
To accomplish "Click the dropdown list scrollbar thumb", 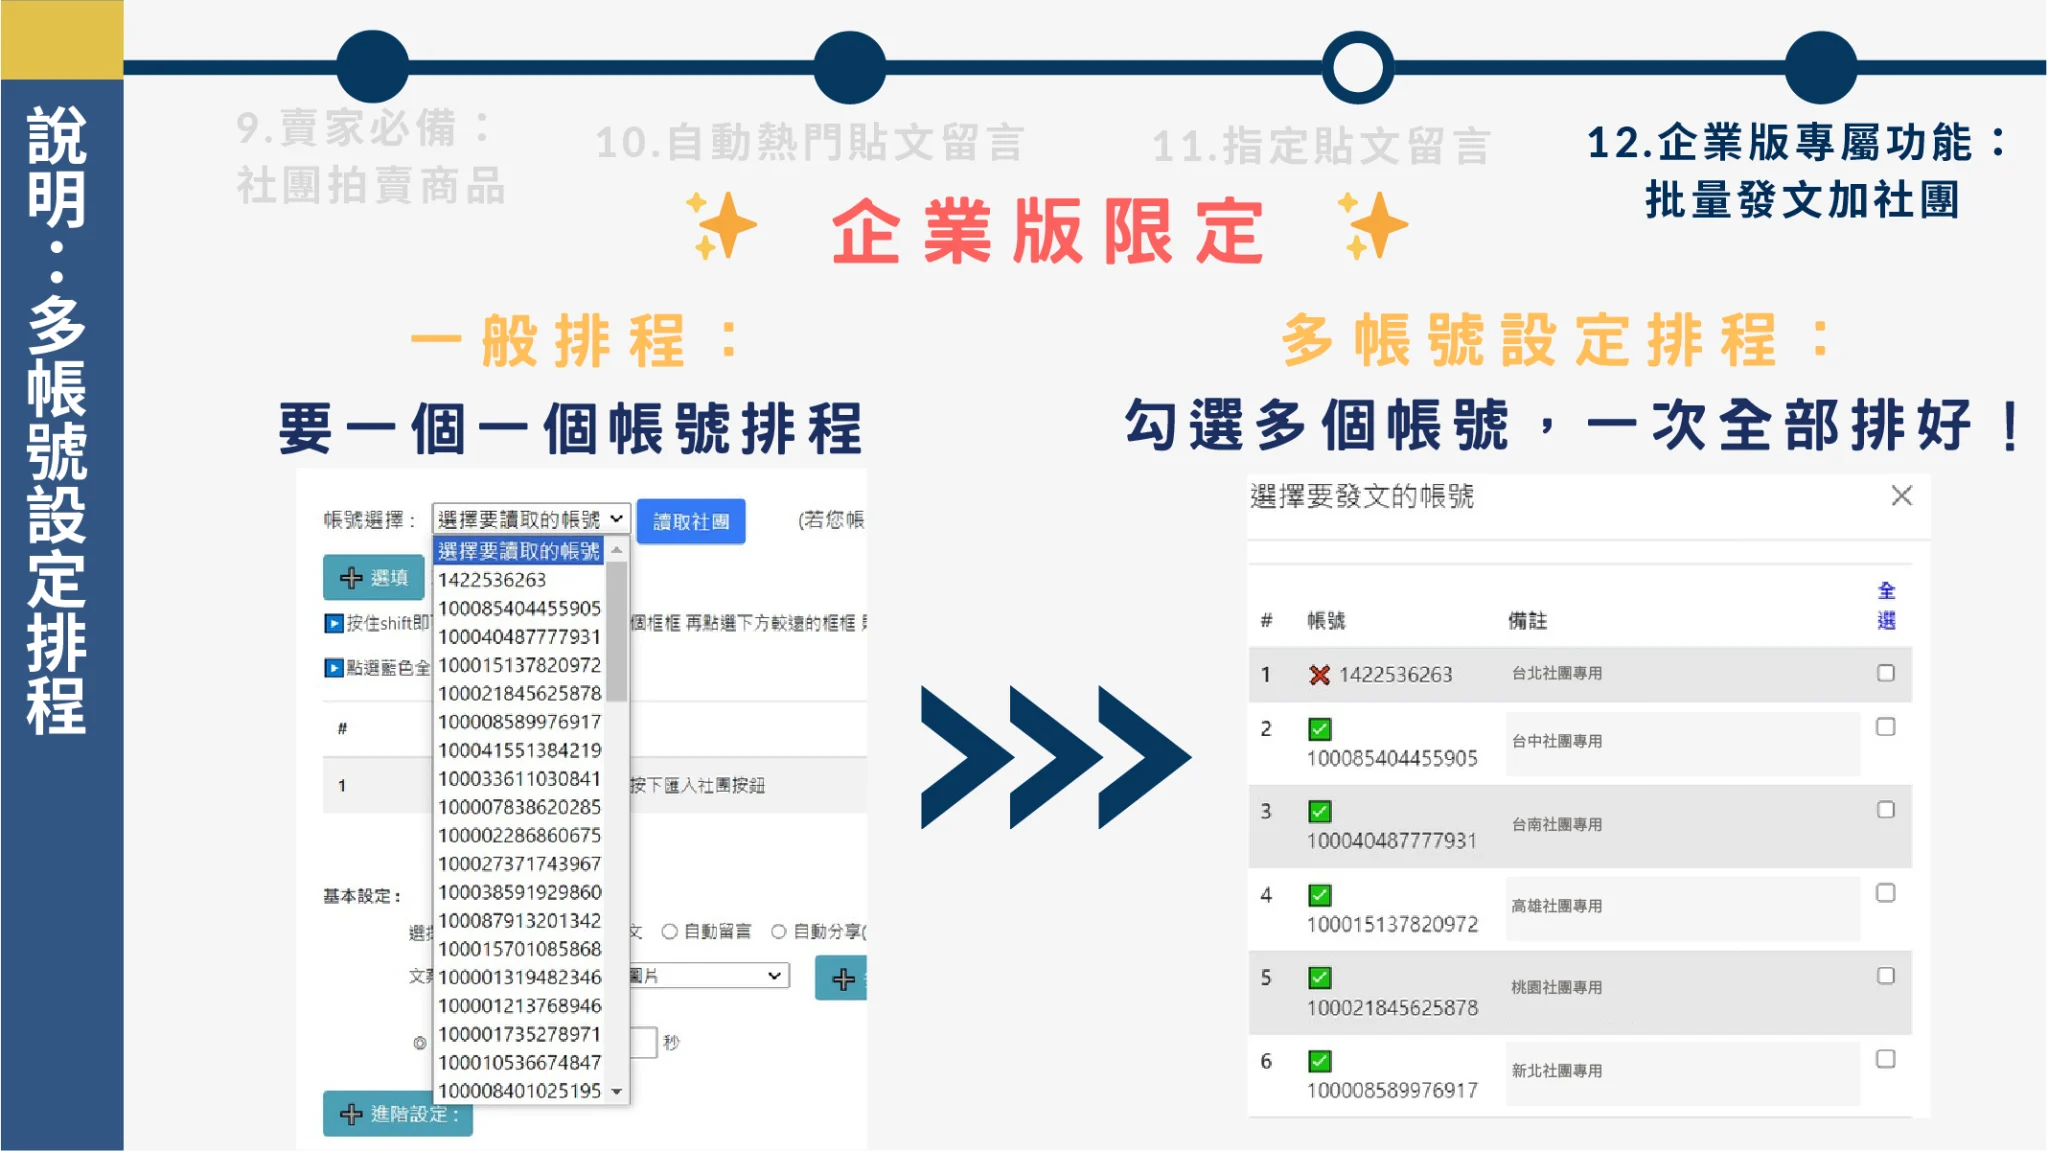I will pos(617,630).
